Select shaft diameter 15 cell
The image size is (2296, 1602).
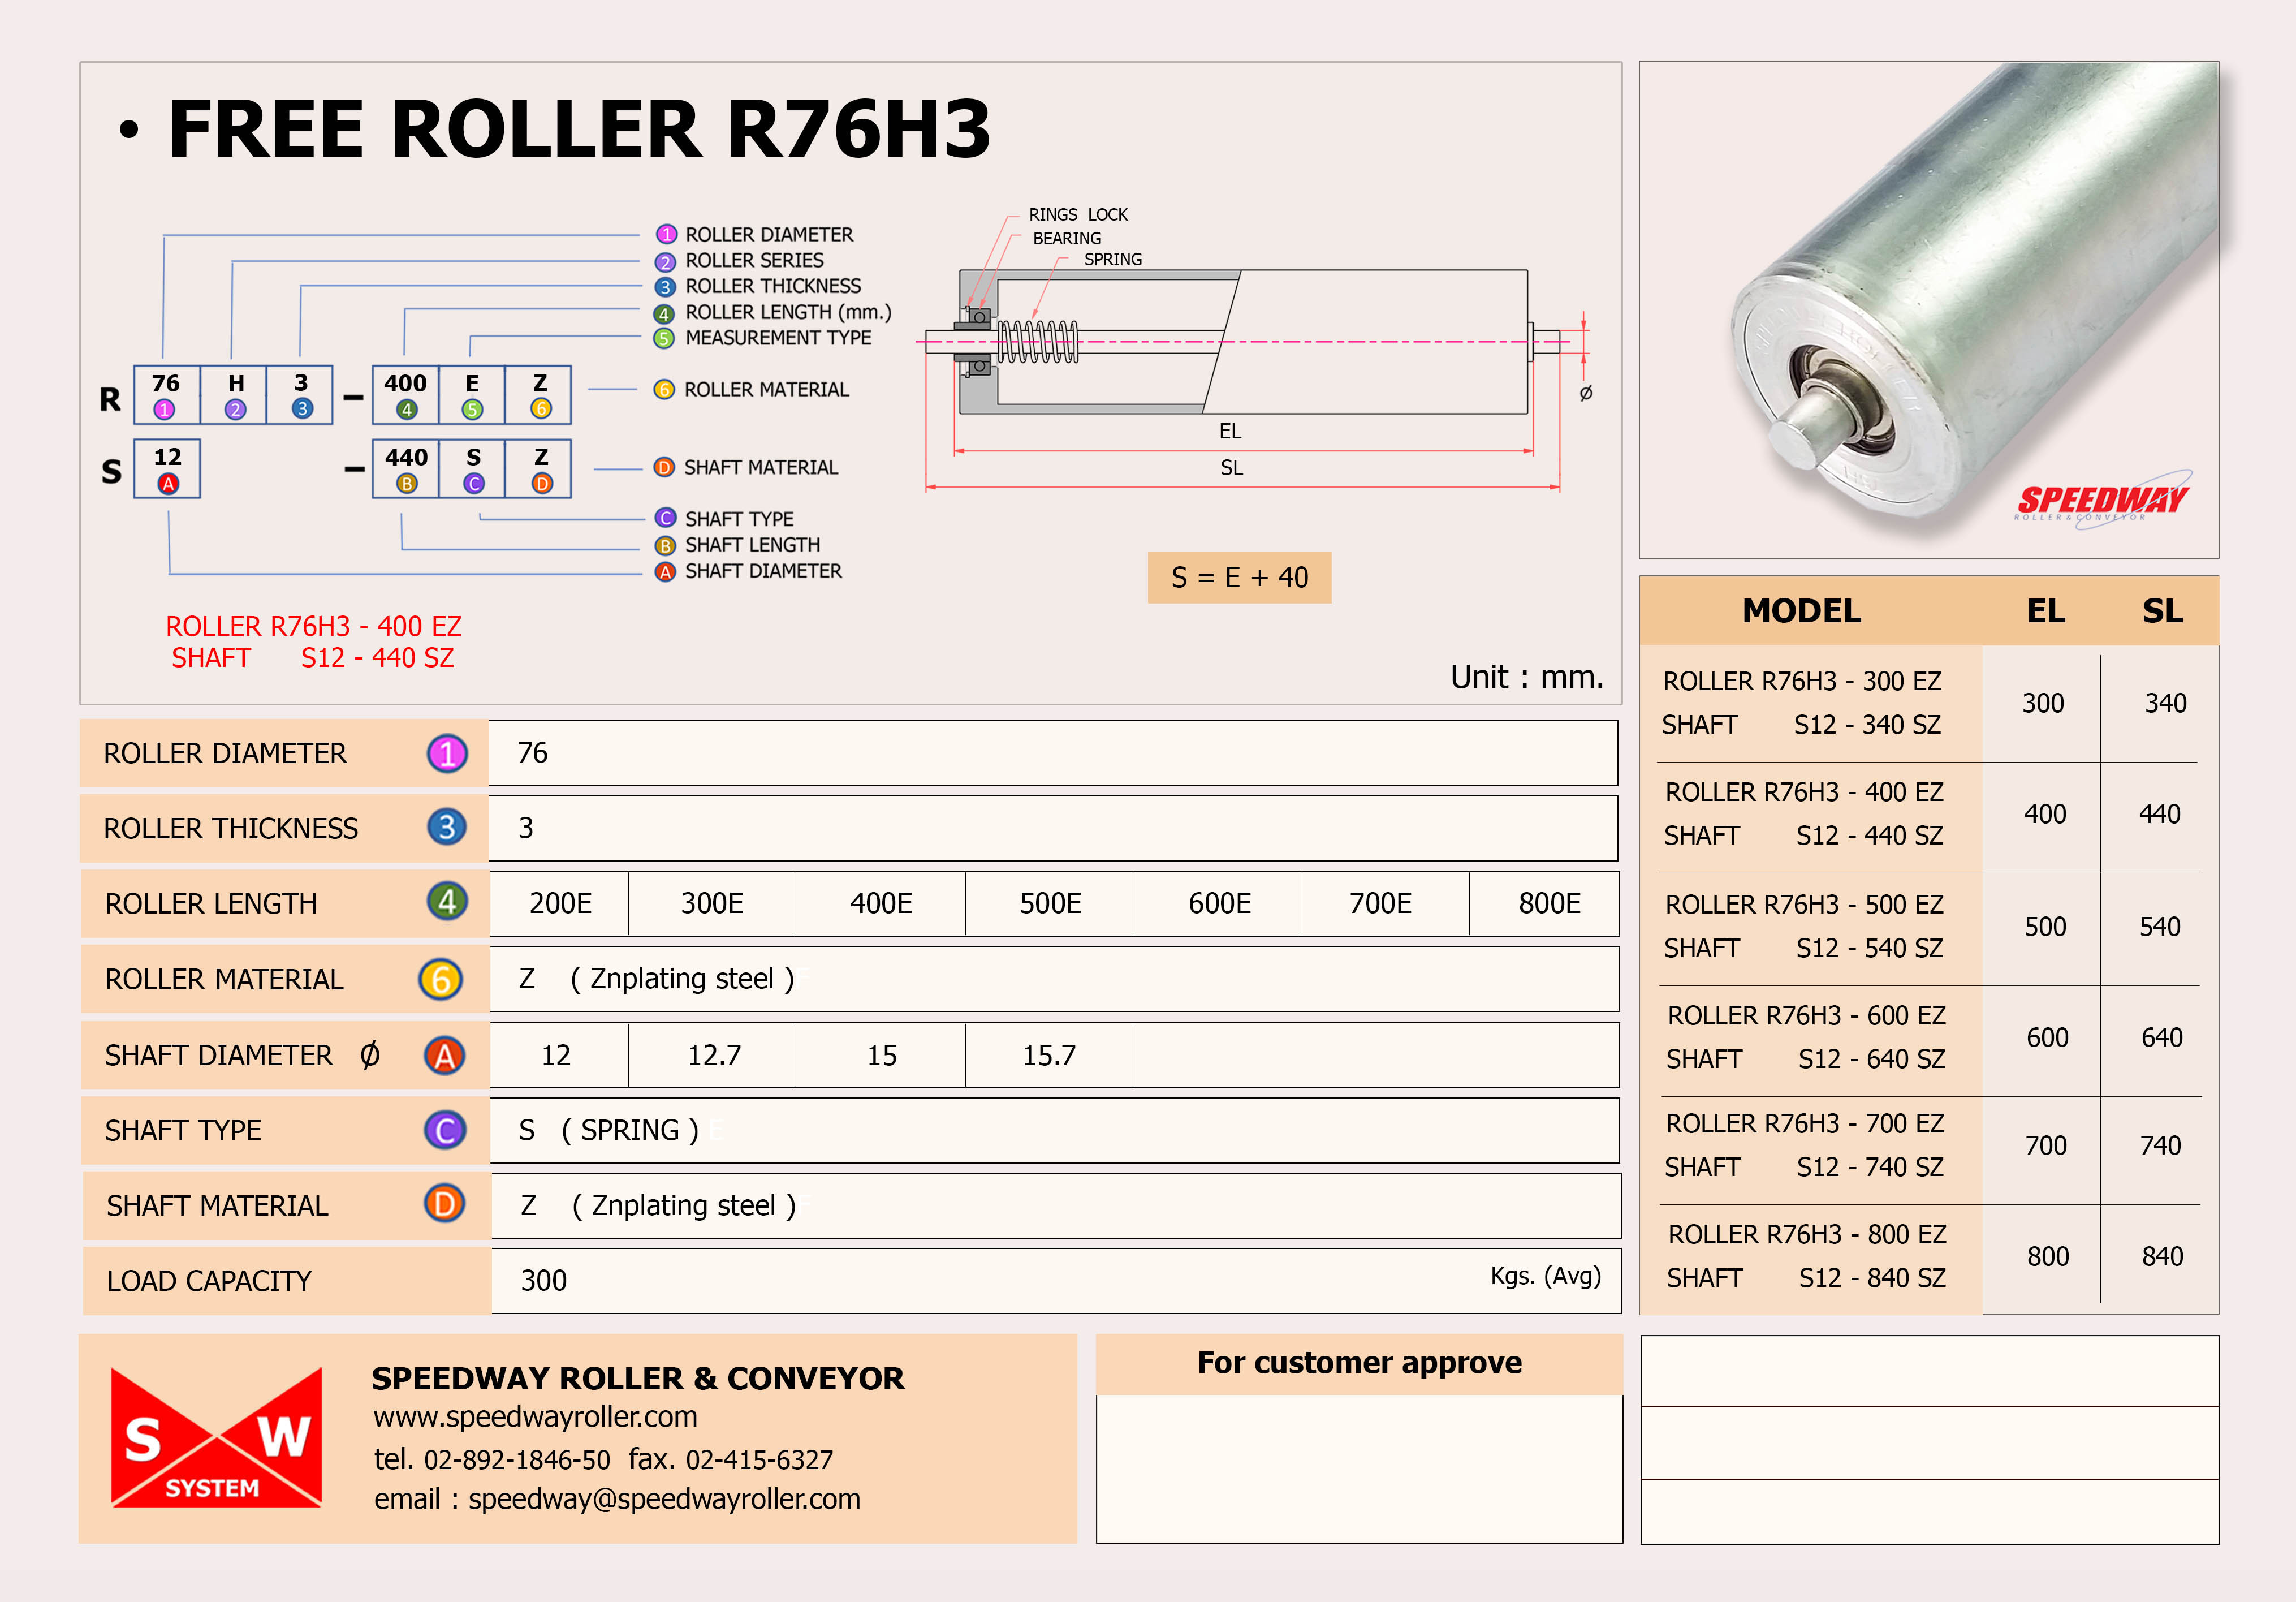pyautogui.click(x=882, y=1055)
